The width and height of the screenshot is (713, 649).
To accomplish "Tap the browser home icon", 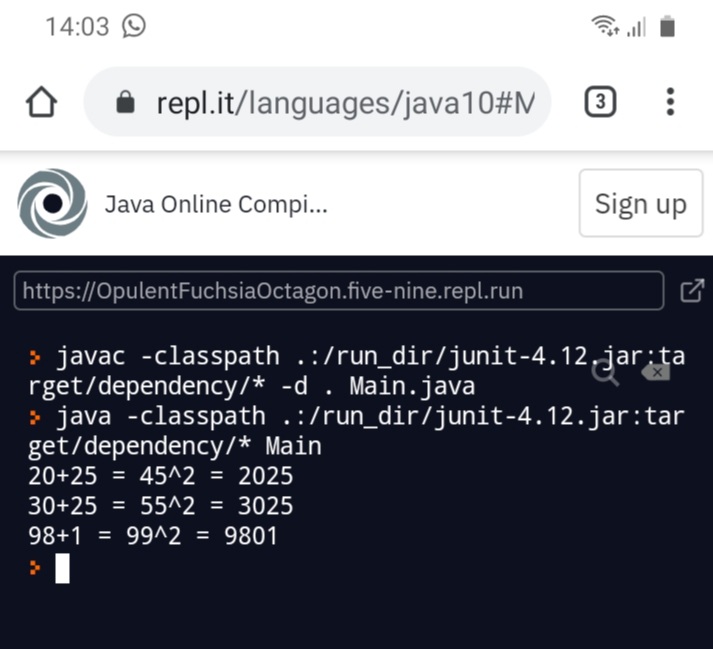I will 41,102.
